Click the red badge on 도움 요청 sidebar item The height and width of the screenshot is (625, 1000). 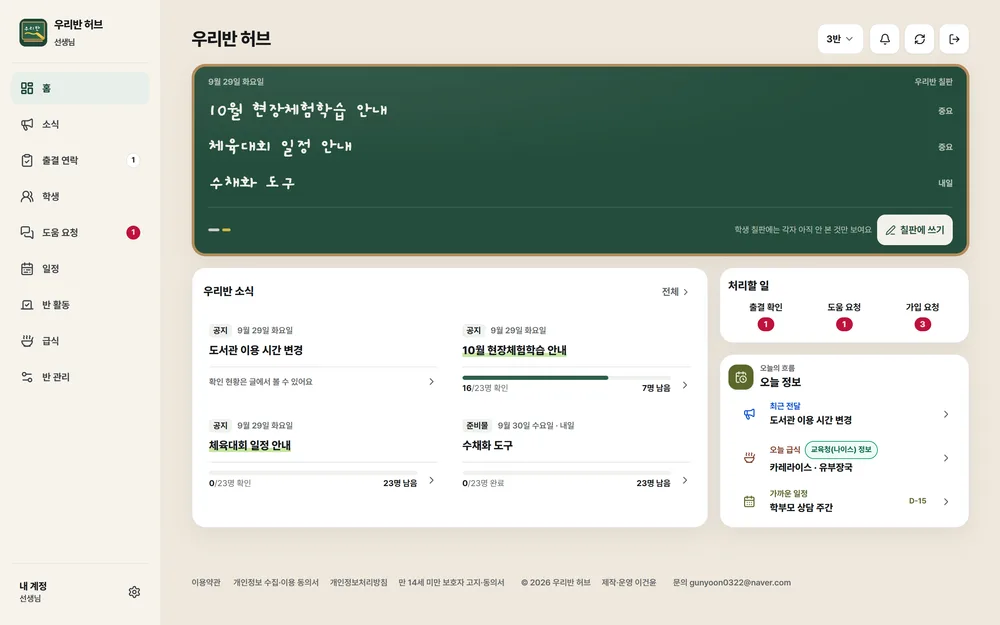[133, 232]
